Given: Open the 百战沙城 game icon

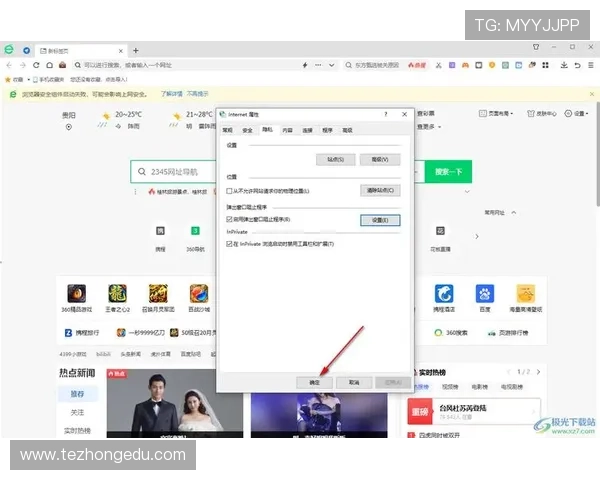Looking at the screenshot, I should coord(199,294).
